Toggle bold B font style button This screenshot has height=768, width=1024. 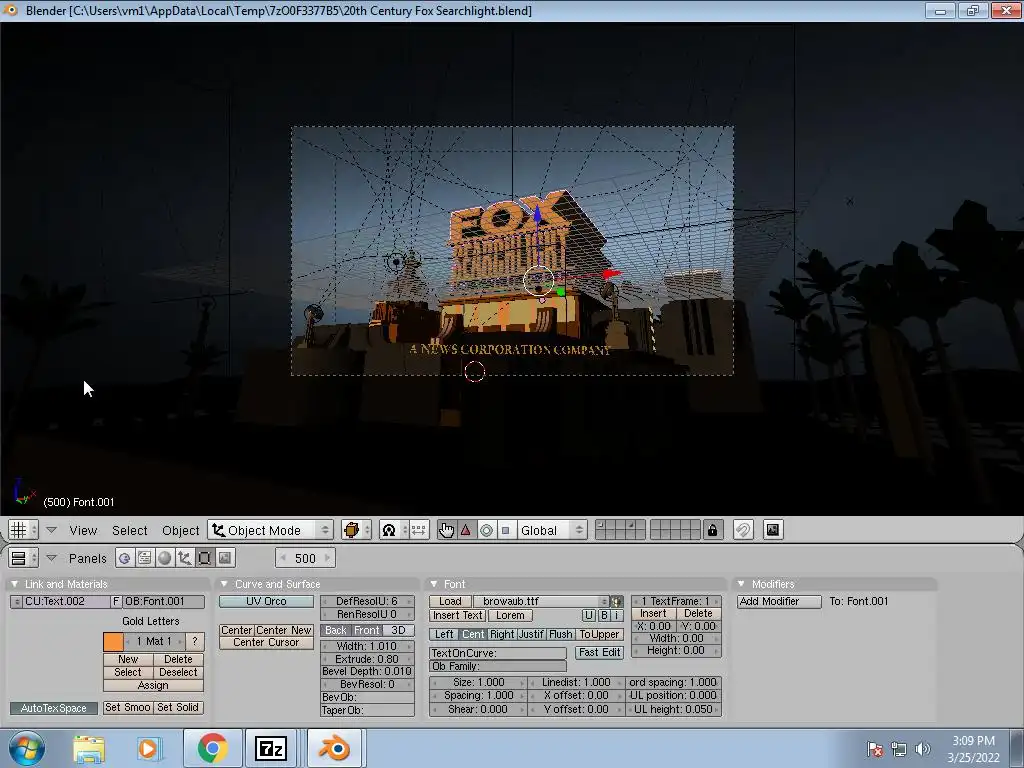click(x=604, y=615)
